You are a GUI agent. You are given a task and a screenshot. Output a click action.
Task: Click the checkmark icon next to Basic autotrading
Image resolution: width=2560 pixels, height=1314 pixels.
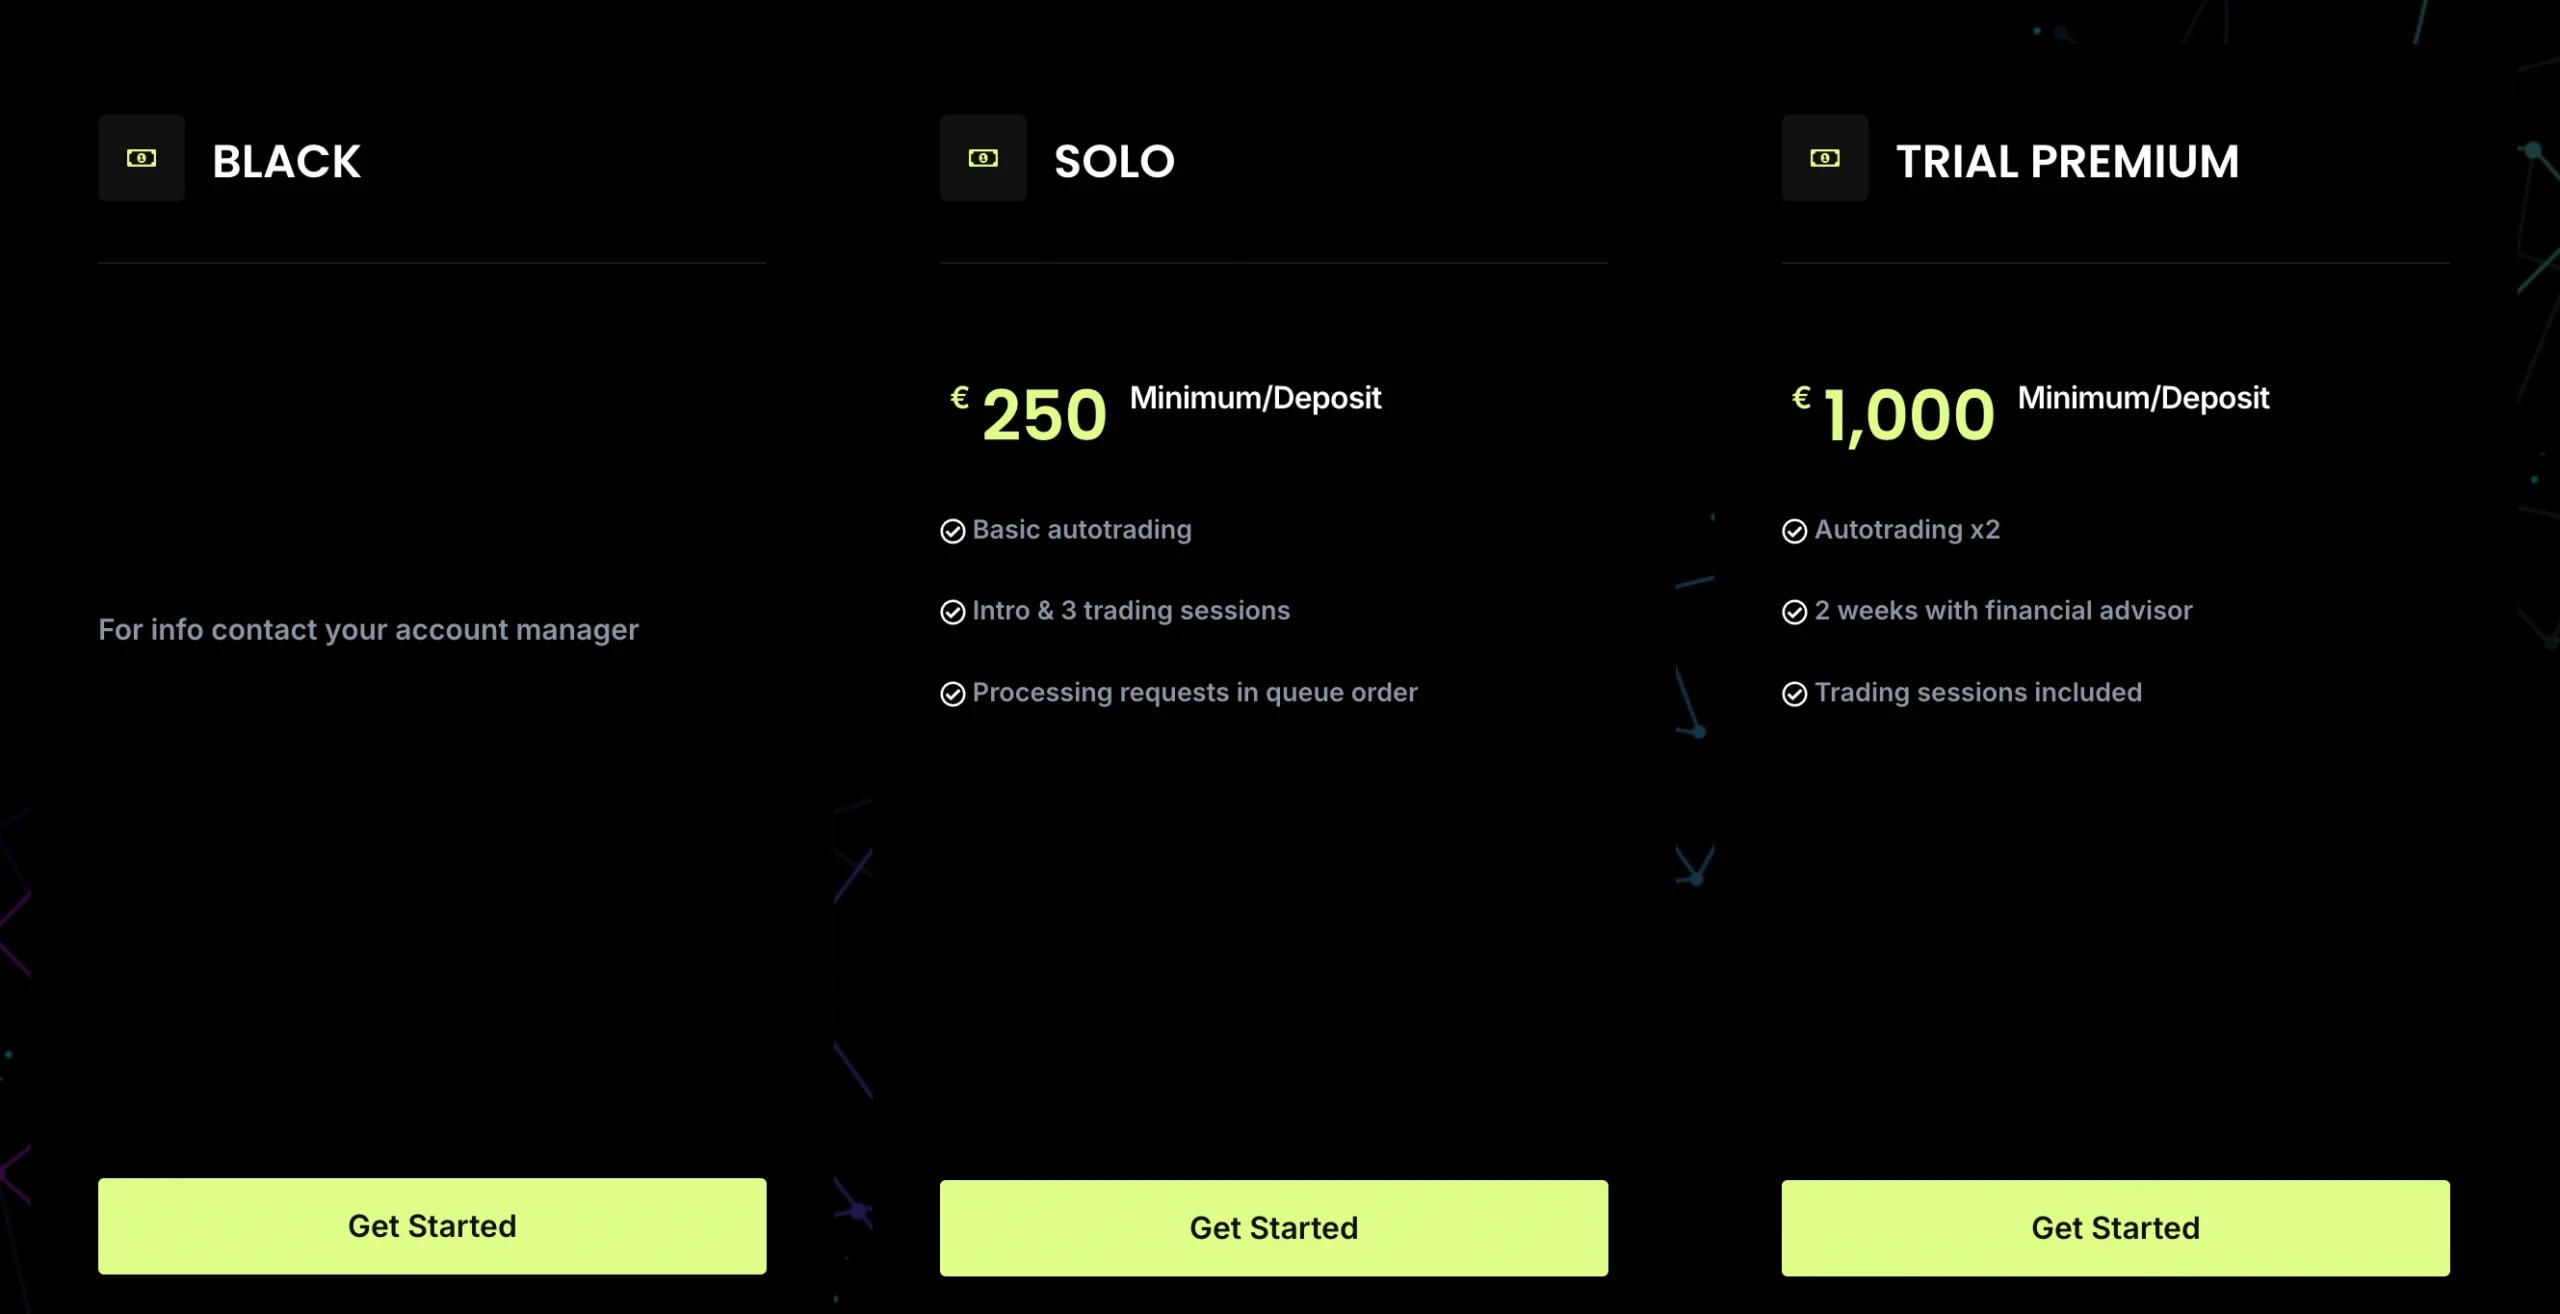[x=953, y=531]
